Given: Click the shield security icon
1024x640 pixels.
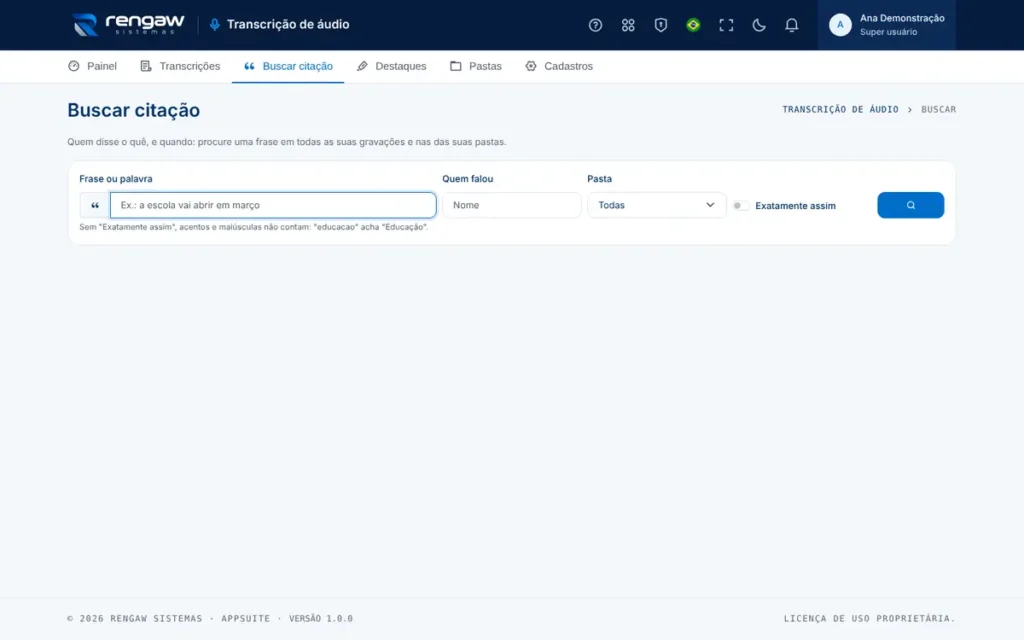Looking at the screenshot, I should pyautogui.click(x=660, y=25).
